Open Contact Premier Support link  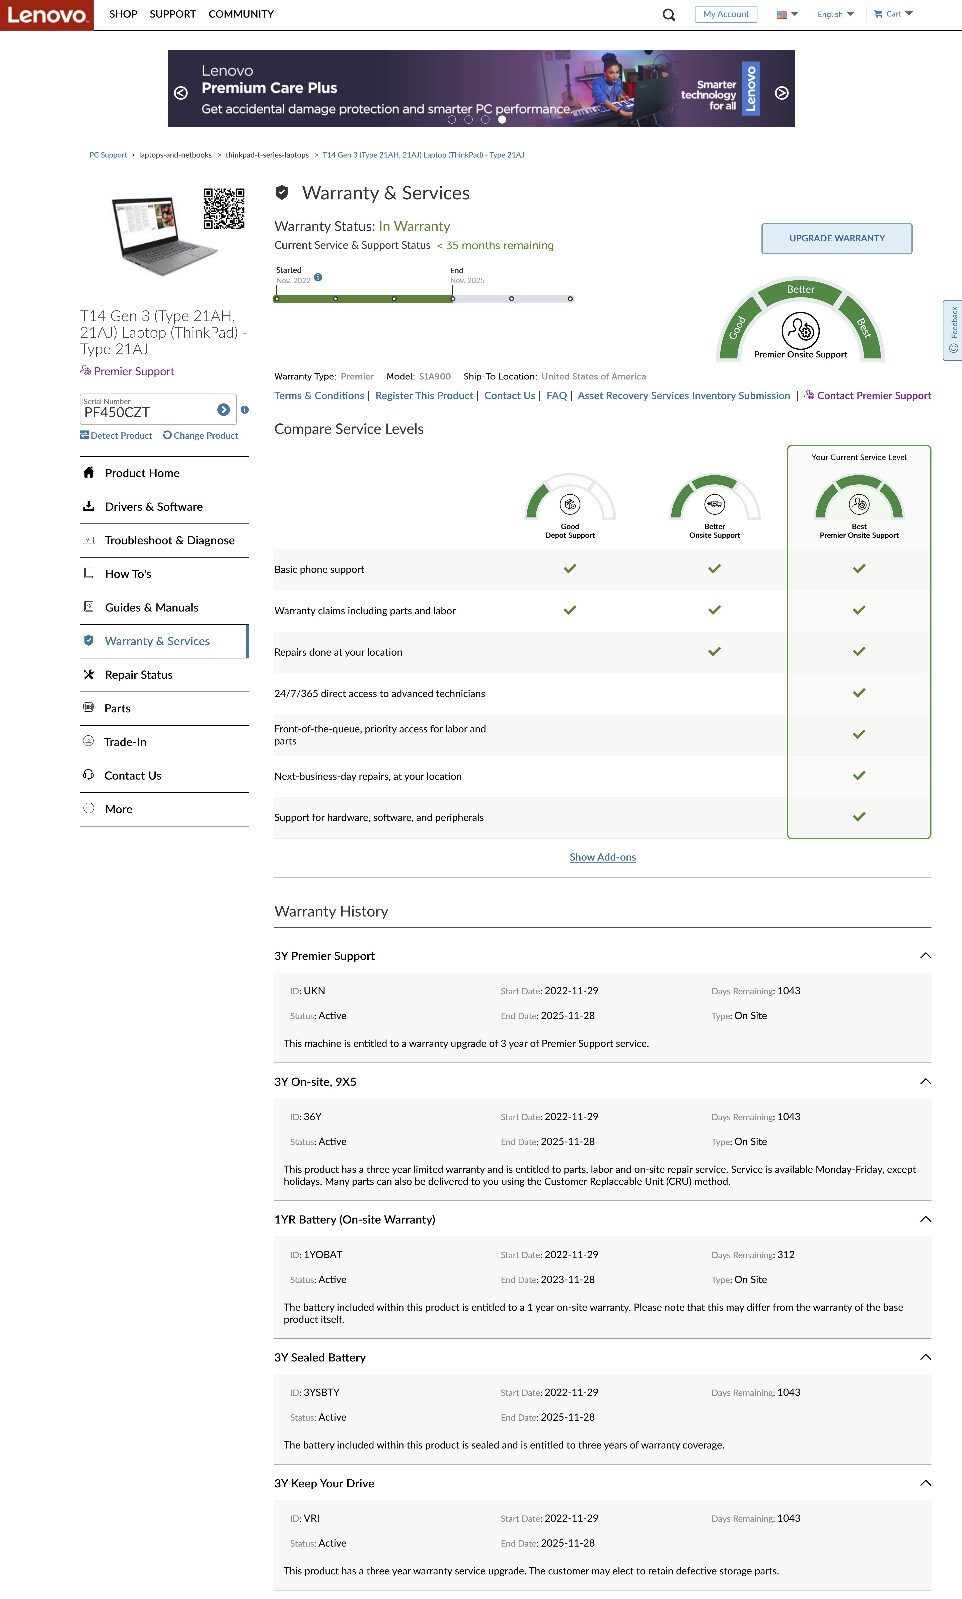point(868,396)
